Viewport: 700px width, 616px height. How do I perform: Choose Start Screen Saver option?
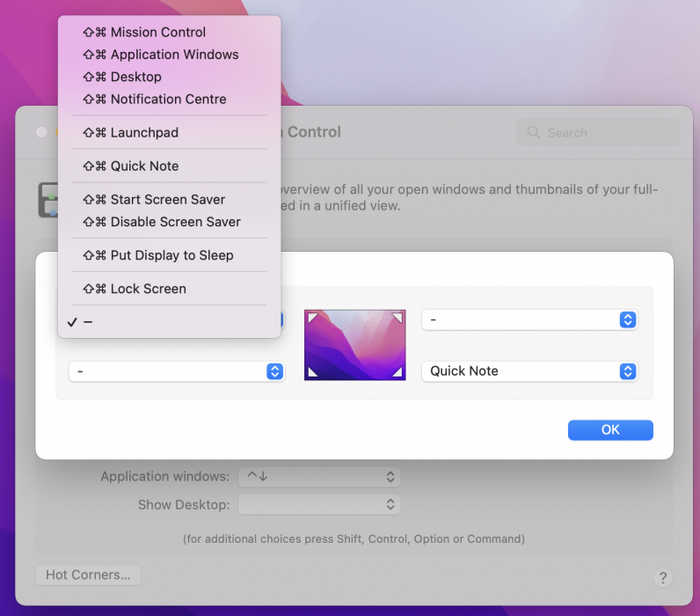coord(167,199)
